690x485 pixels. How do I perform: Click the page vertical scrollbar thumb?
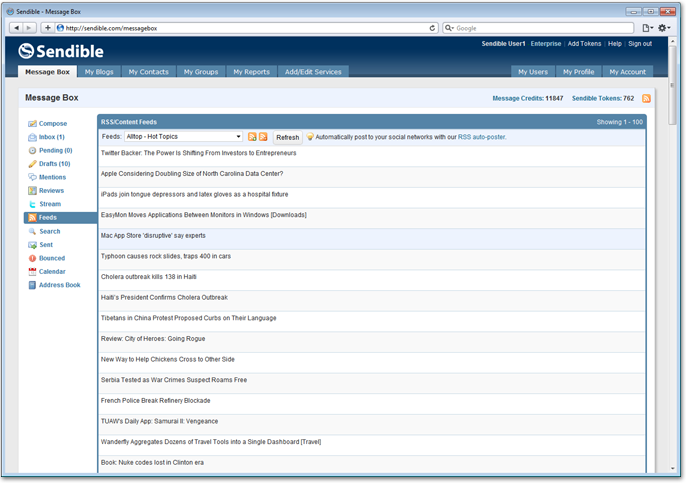672,85
